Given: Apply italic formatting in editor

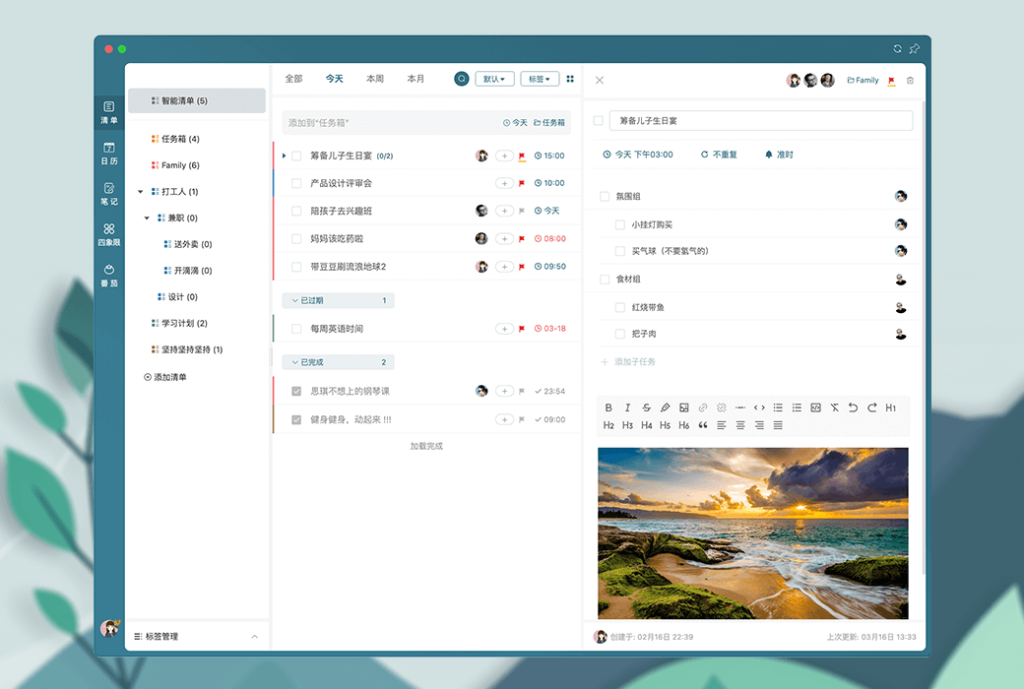Looking at the screenshot, I should [x=627, y=408].
